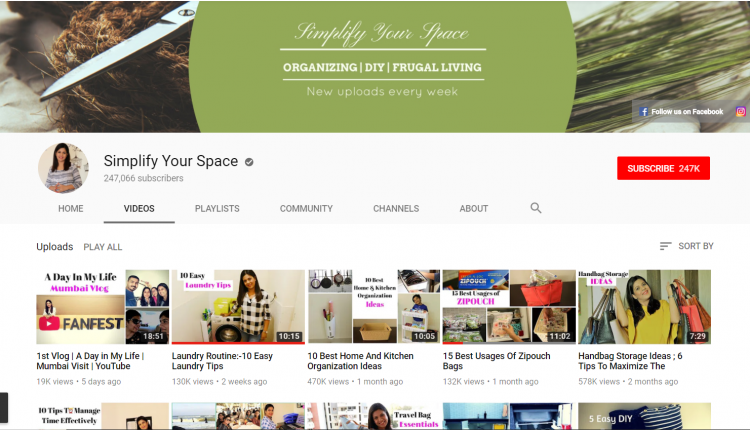Click title 'Handbag Storage Ideas ; 6 Tips'
Screen dimensions: 750x430
click(x=630, y=361)
